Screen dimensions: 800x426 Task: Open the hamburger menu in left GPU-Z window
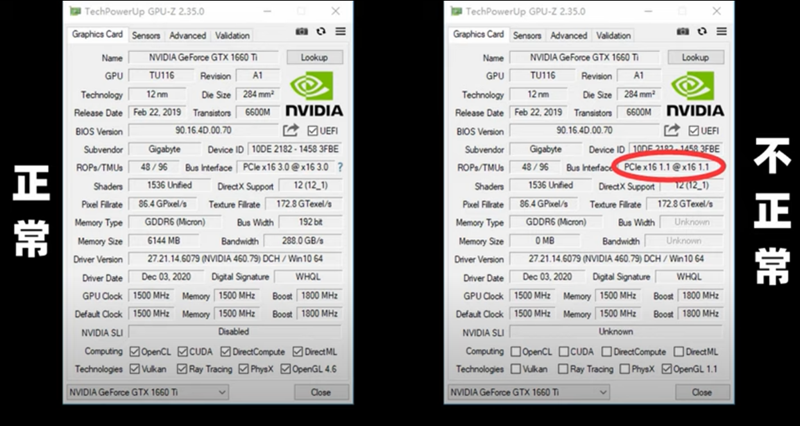[340, 32]
